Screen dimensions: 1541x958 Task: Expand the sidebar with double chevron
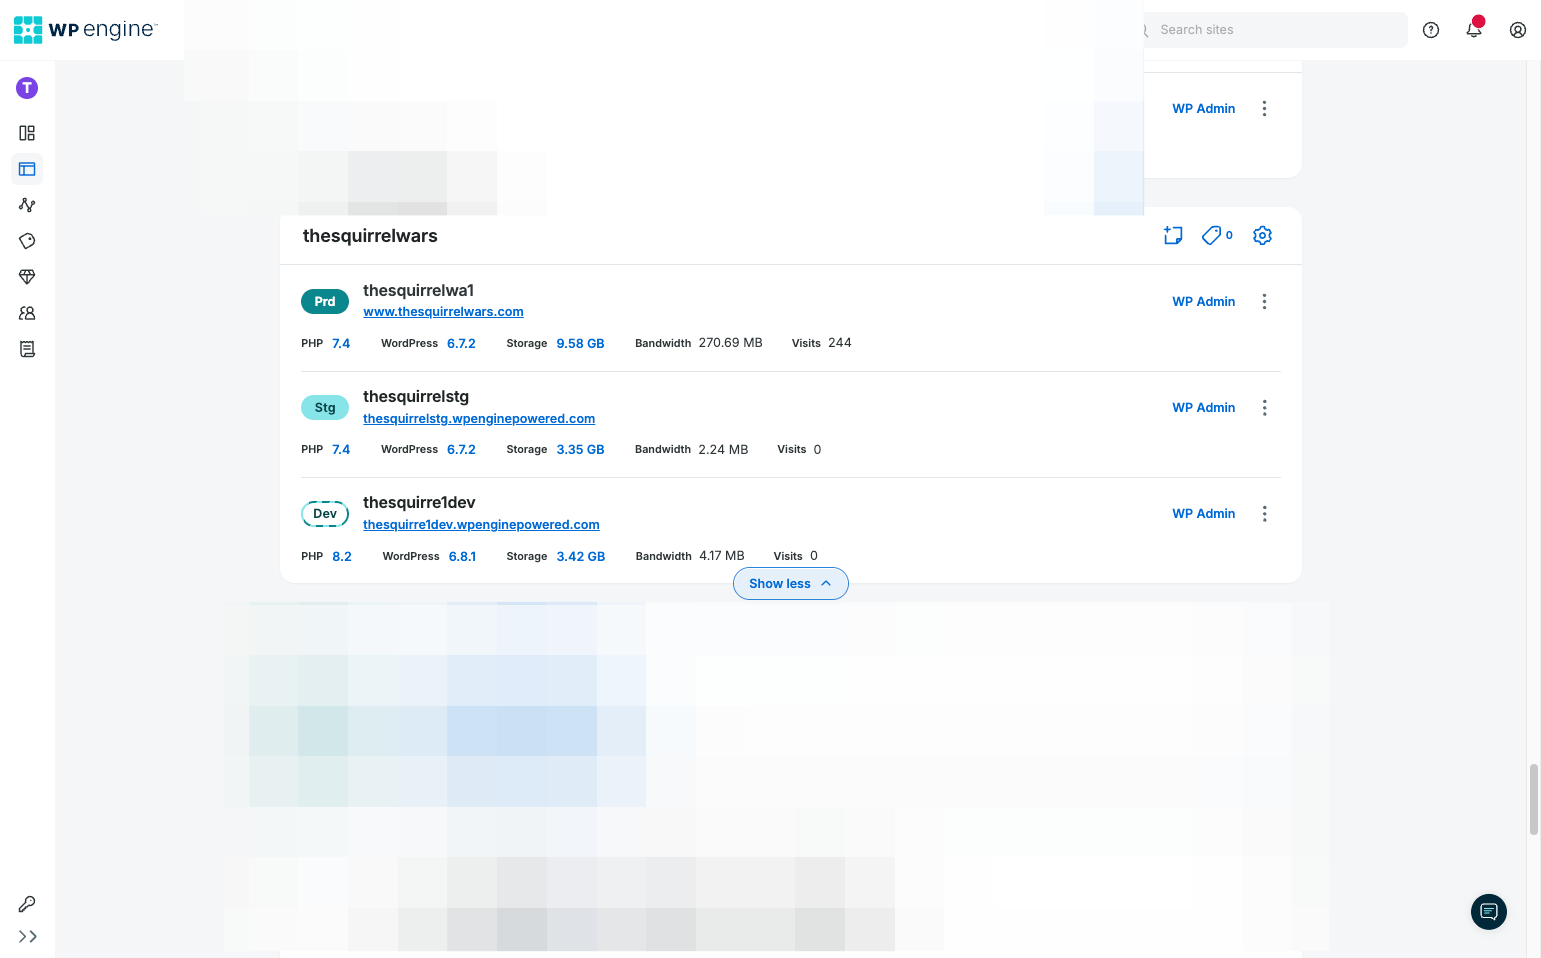point(28,937)
